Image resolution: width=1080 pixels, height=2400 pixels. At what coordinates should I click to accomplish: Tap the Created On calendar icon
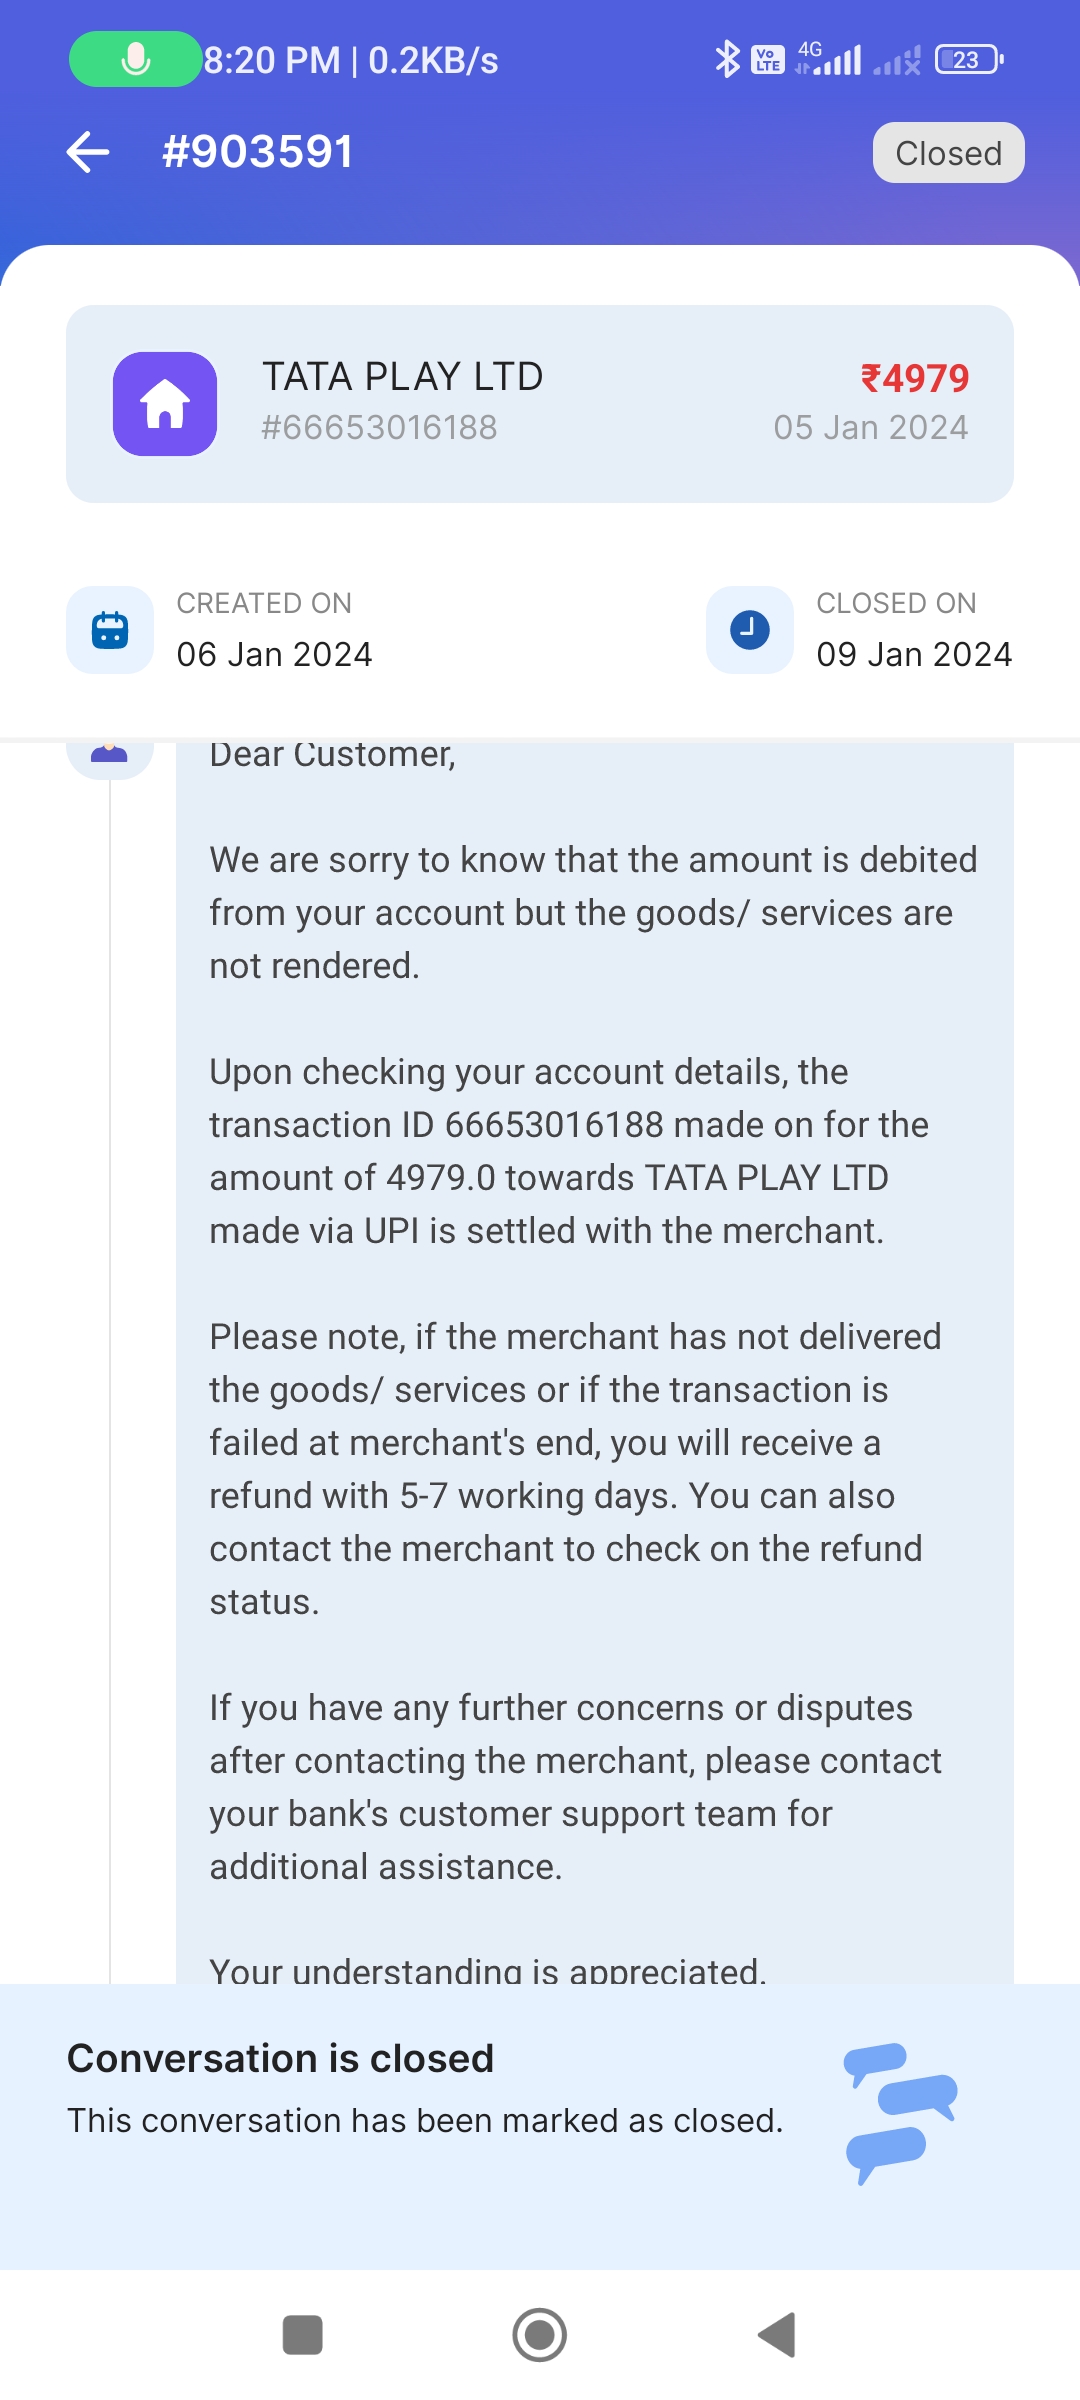tap(110, 630)
